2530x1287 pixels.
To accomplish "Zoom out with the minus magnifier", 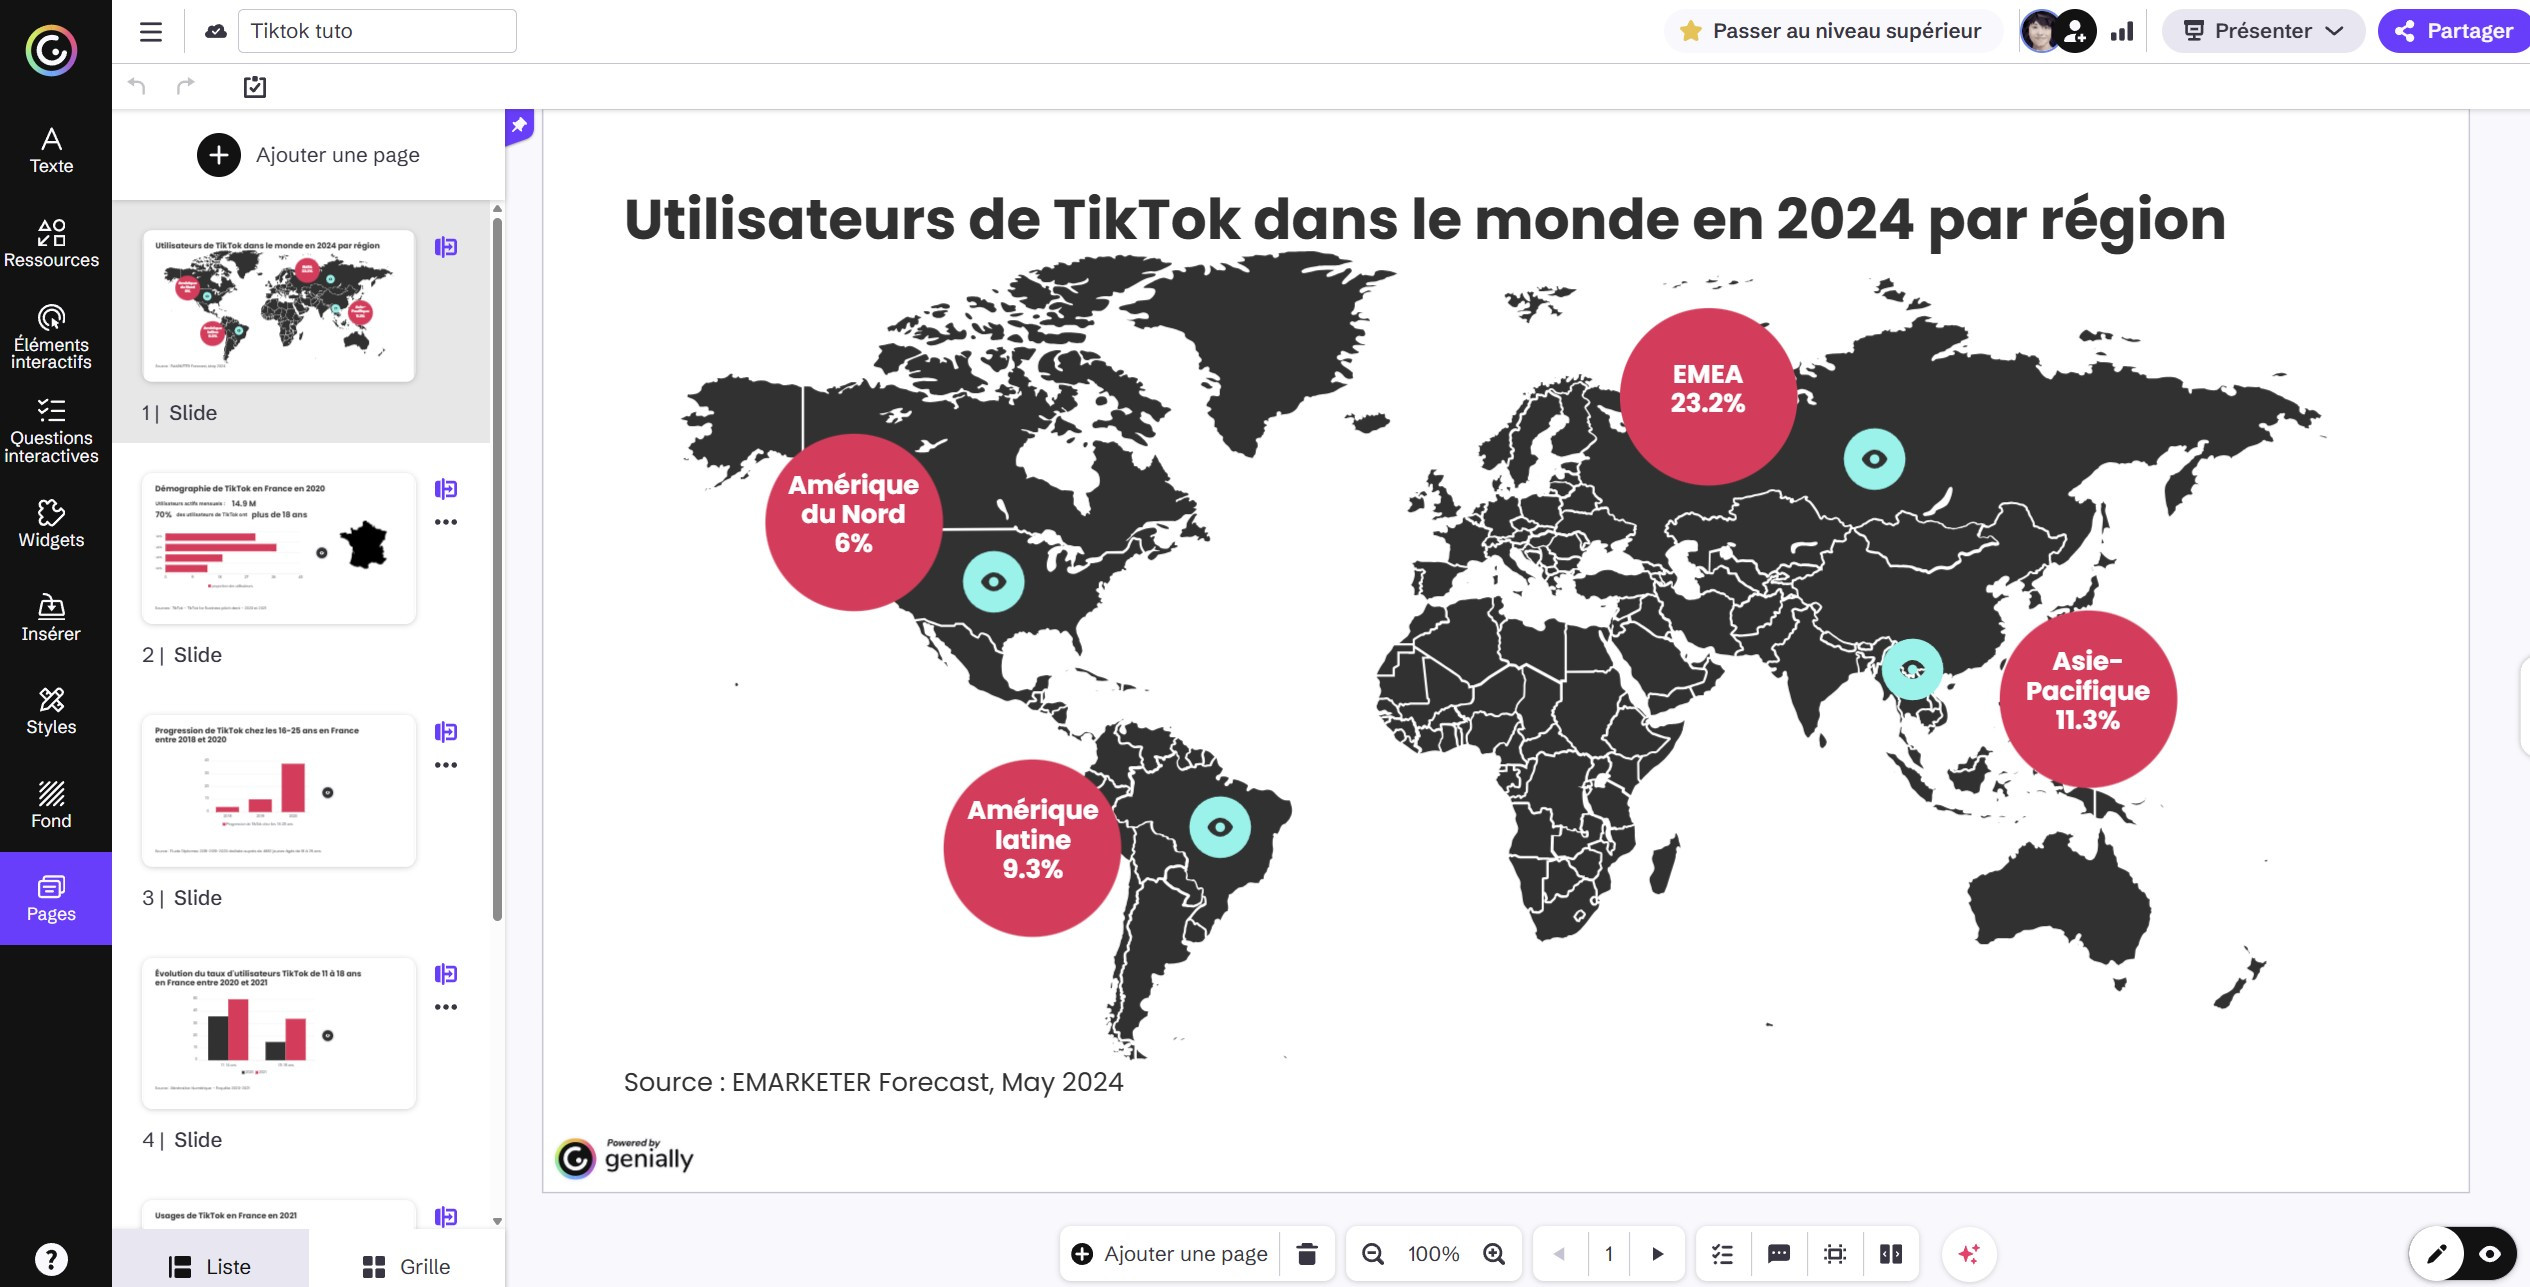I will click(1373, 1254).
